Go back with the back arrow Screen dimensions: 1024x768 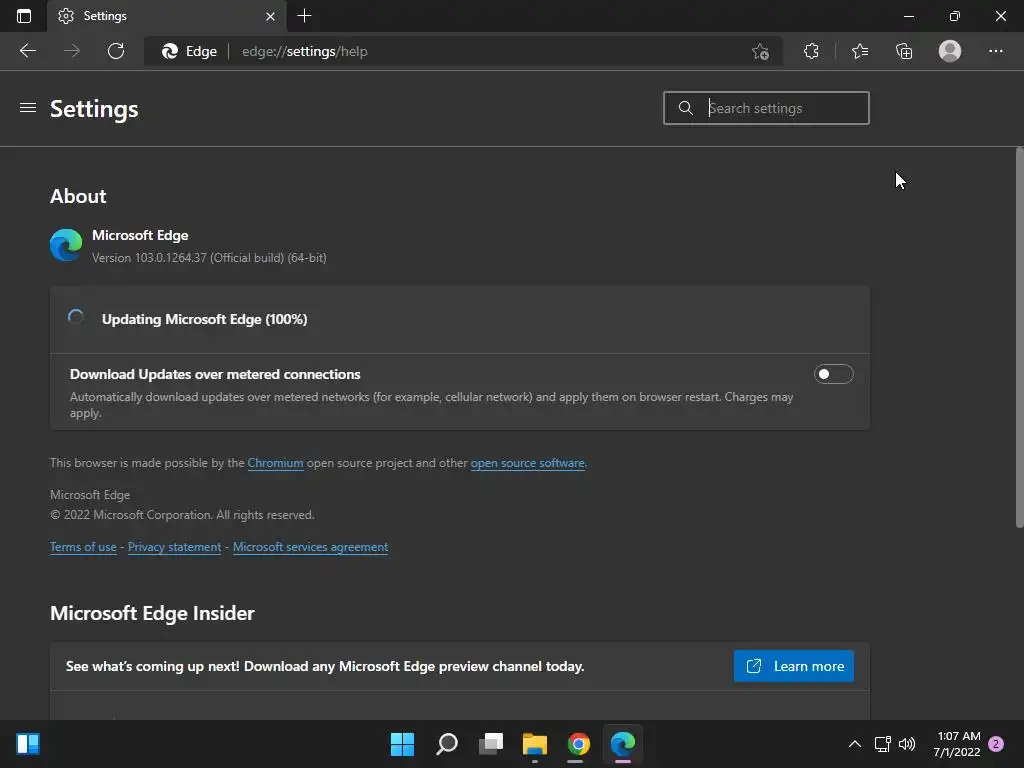[27, 51]
